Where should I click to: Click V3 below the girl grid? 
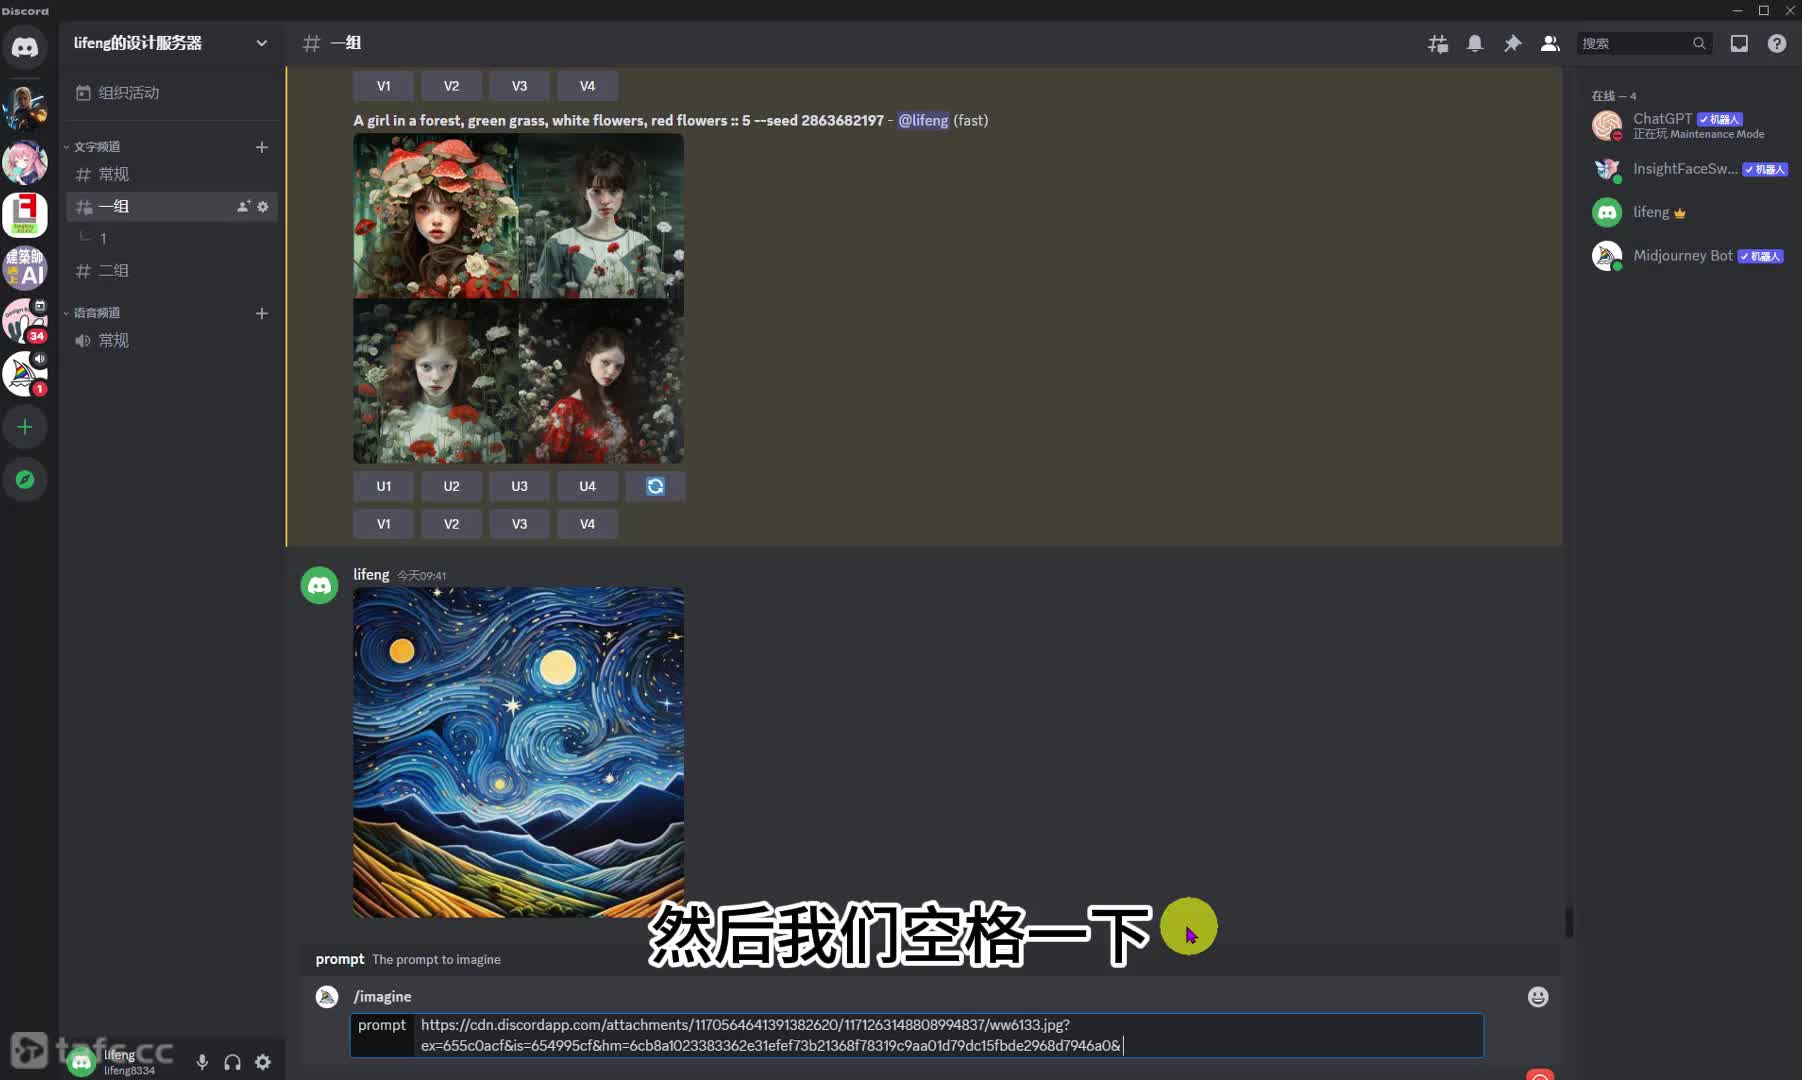519,524
